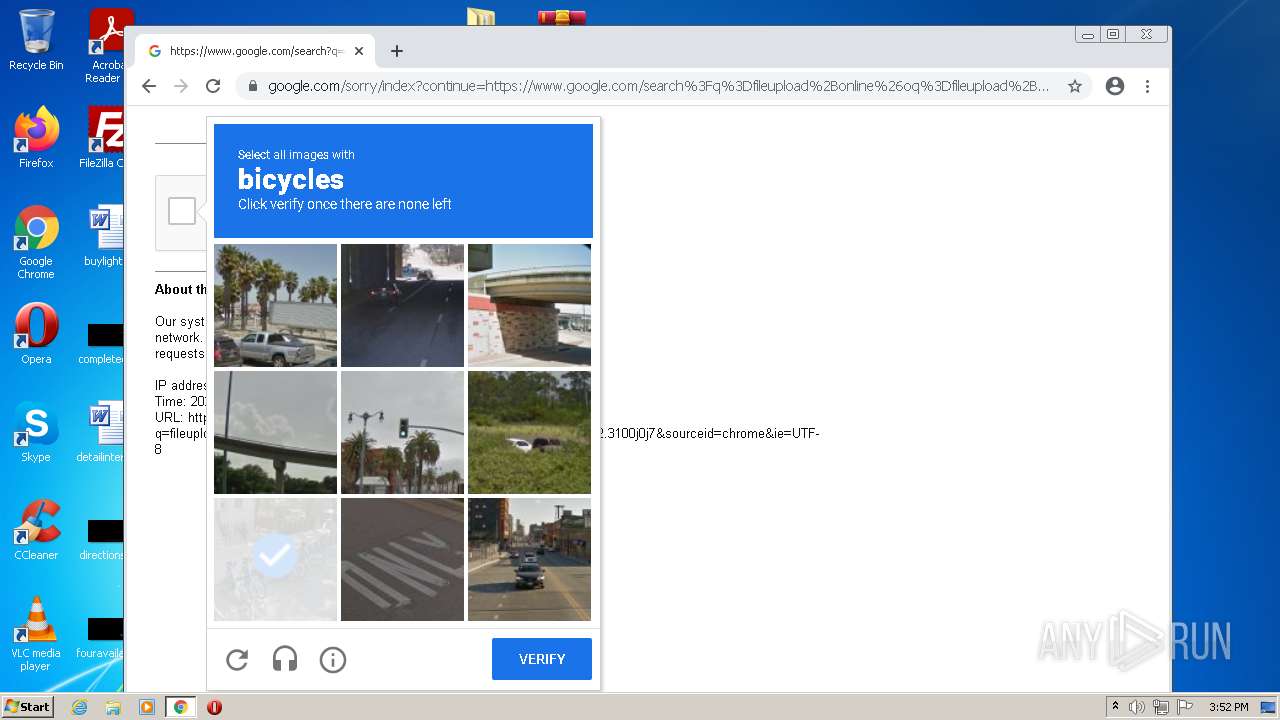The image size is (1280, 720).
Task: Get an audio challenge via headphones icon
Action: click(285, 660)
